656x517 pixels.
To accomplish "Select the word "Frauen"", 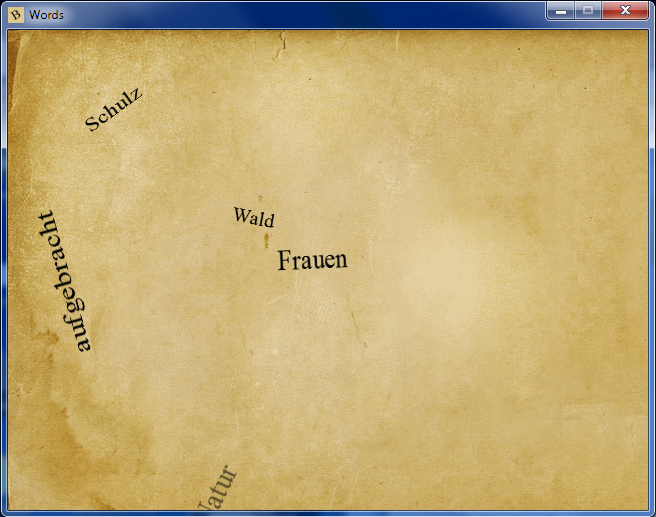I will point(312,260).
